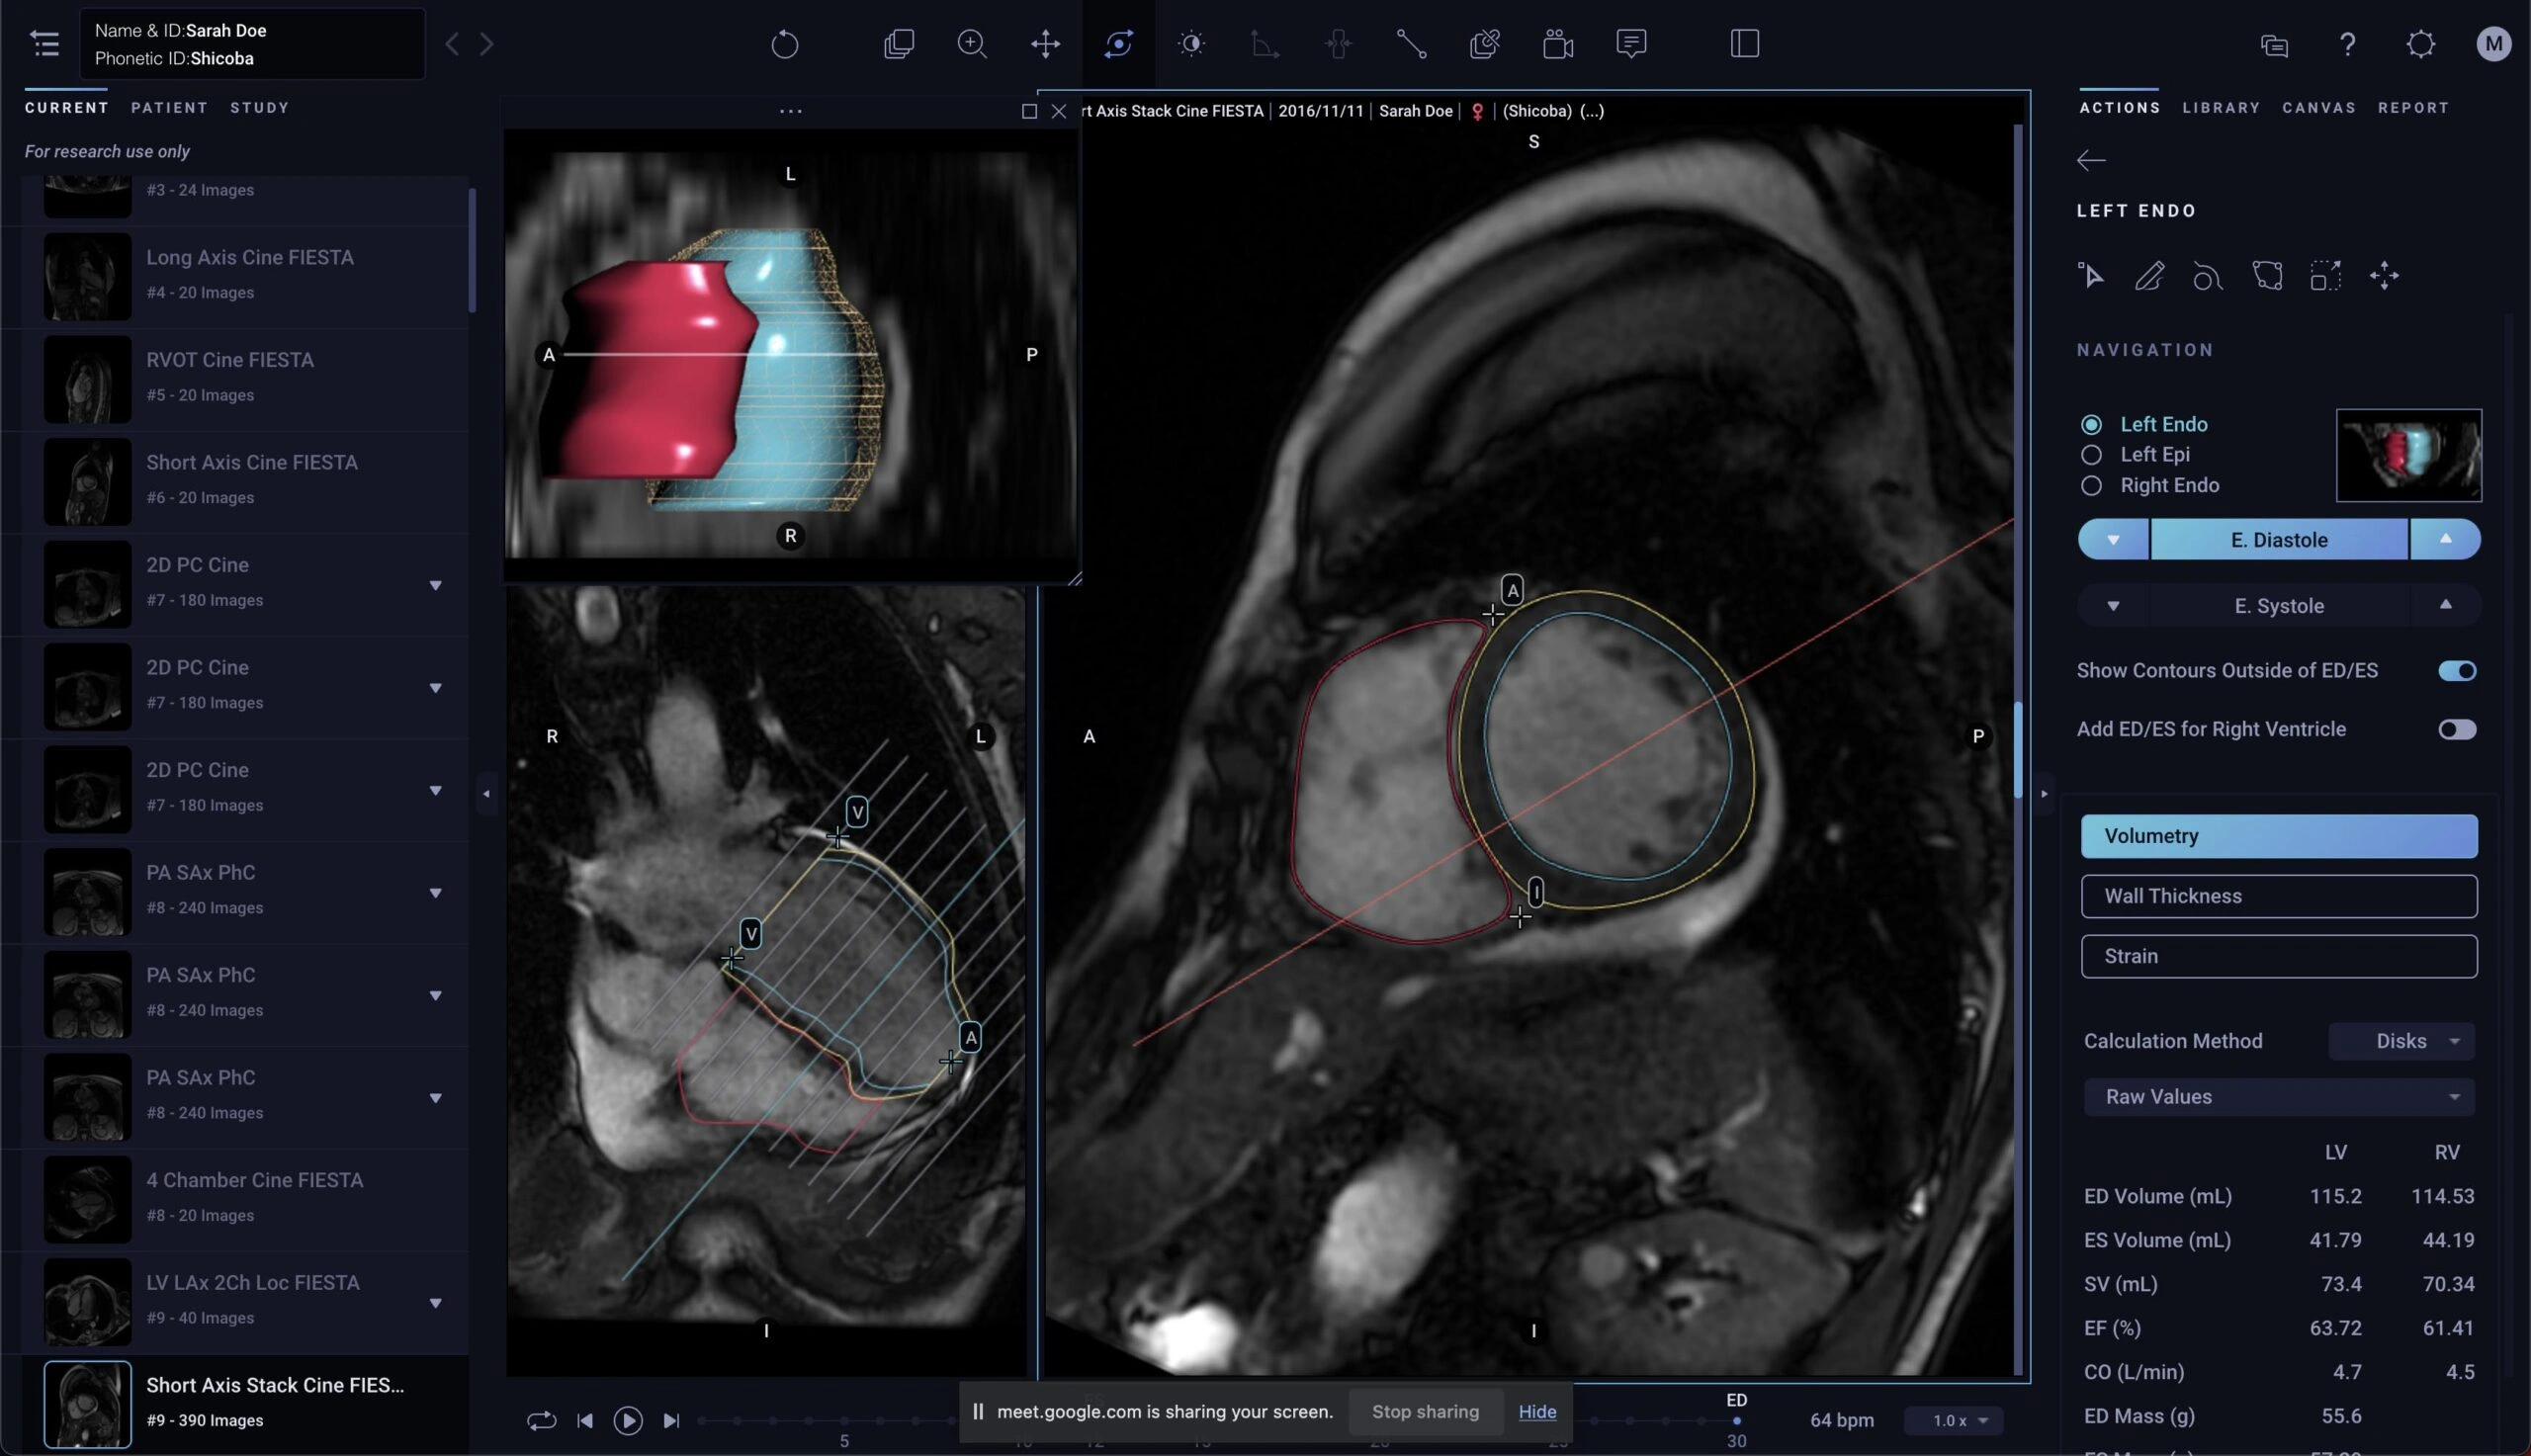Select the zoom magnifier tool
This screenshot has height=1456, width=2531.
972,44
